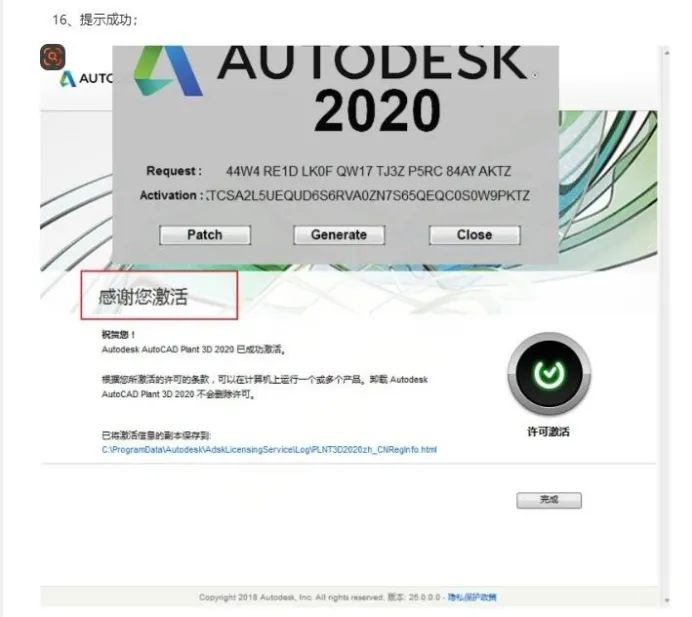Click inside the Activation code field

coord(369,196)
